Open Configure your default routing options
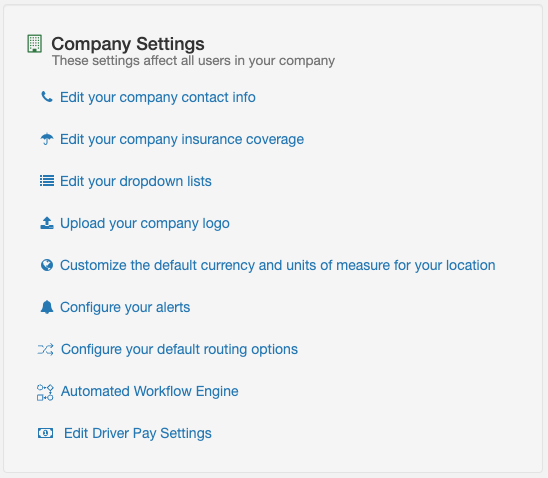The width and height of the screenshot is (548, 478). [179, 349]
